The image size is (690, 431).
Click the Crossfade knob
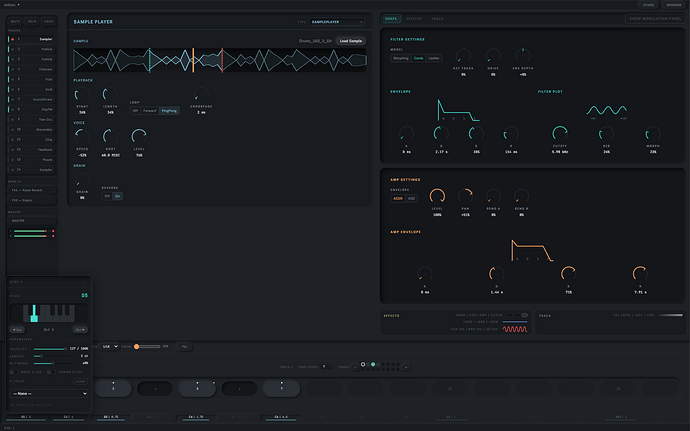pos(201,94)
